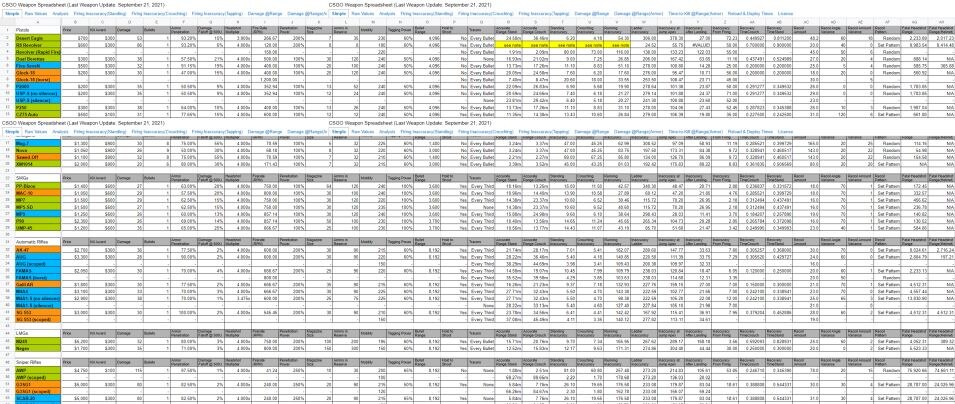Open License tab in upper tab strip
The image size is (955, 404).
pos(785,12)
